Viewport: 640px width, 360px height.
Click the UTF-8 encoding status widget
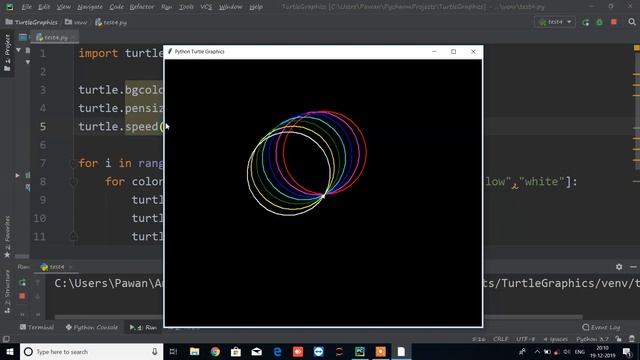pos(525,339)
